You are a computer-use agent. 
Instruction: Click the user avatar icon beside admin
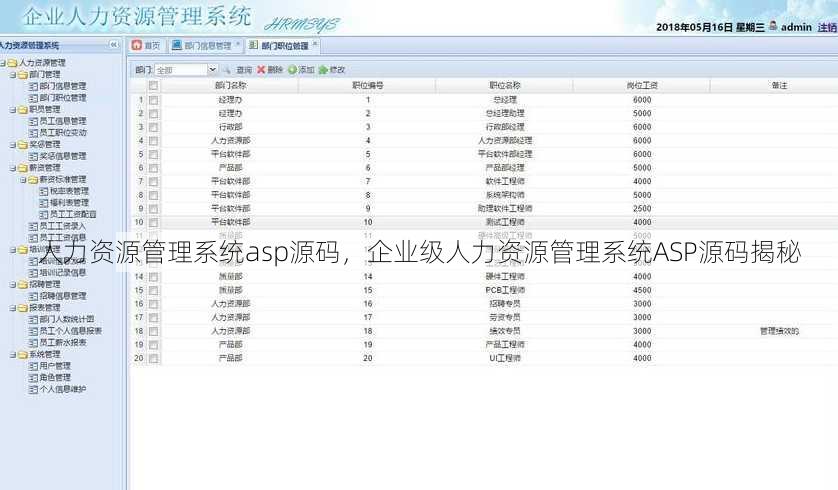click(x=773, y=25)
